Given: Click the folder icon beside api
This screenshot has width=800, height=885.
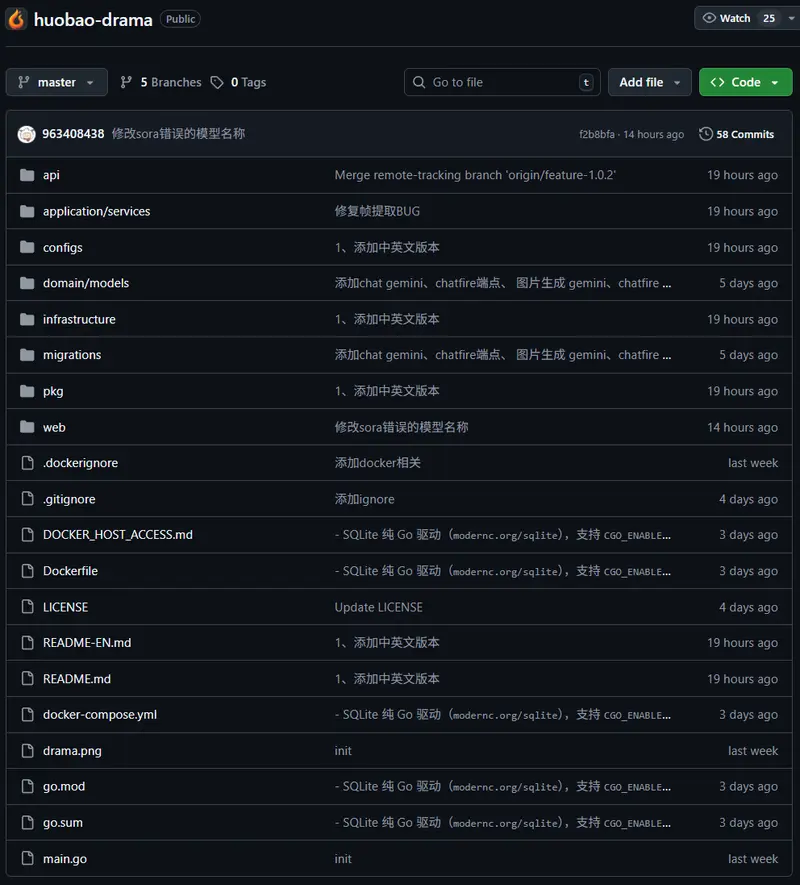Looking at the screenshot, I should point(27,175).
